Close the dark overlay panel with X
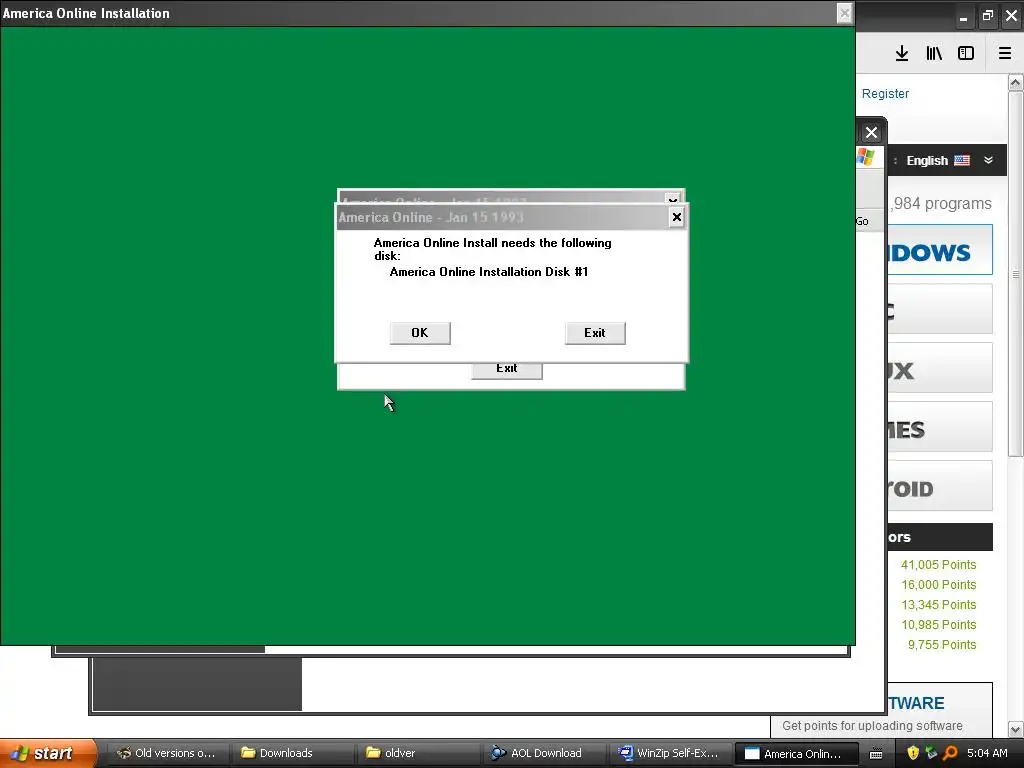The height and width of the screenshot is (768, 1024). [x=871, y=133]
